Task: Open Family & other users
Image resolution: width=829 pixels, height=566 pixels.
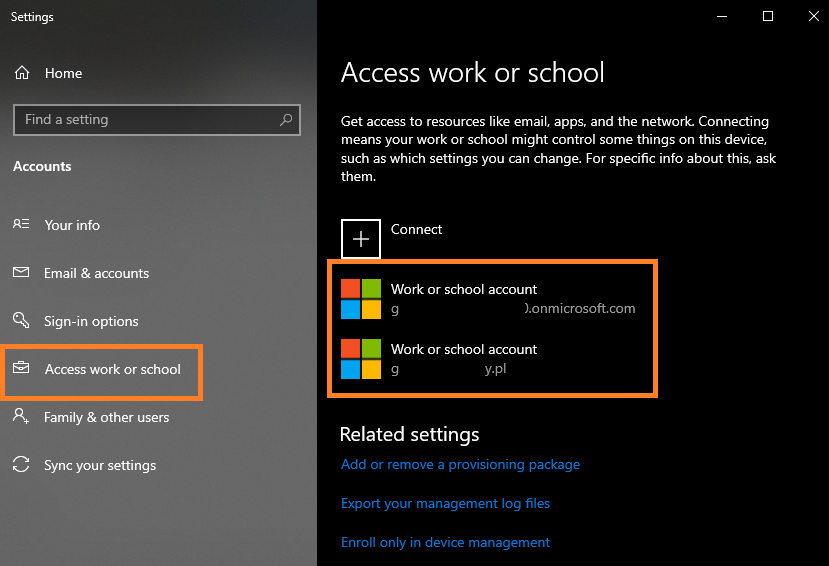Action: click(106, 417)
